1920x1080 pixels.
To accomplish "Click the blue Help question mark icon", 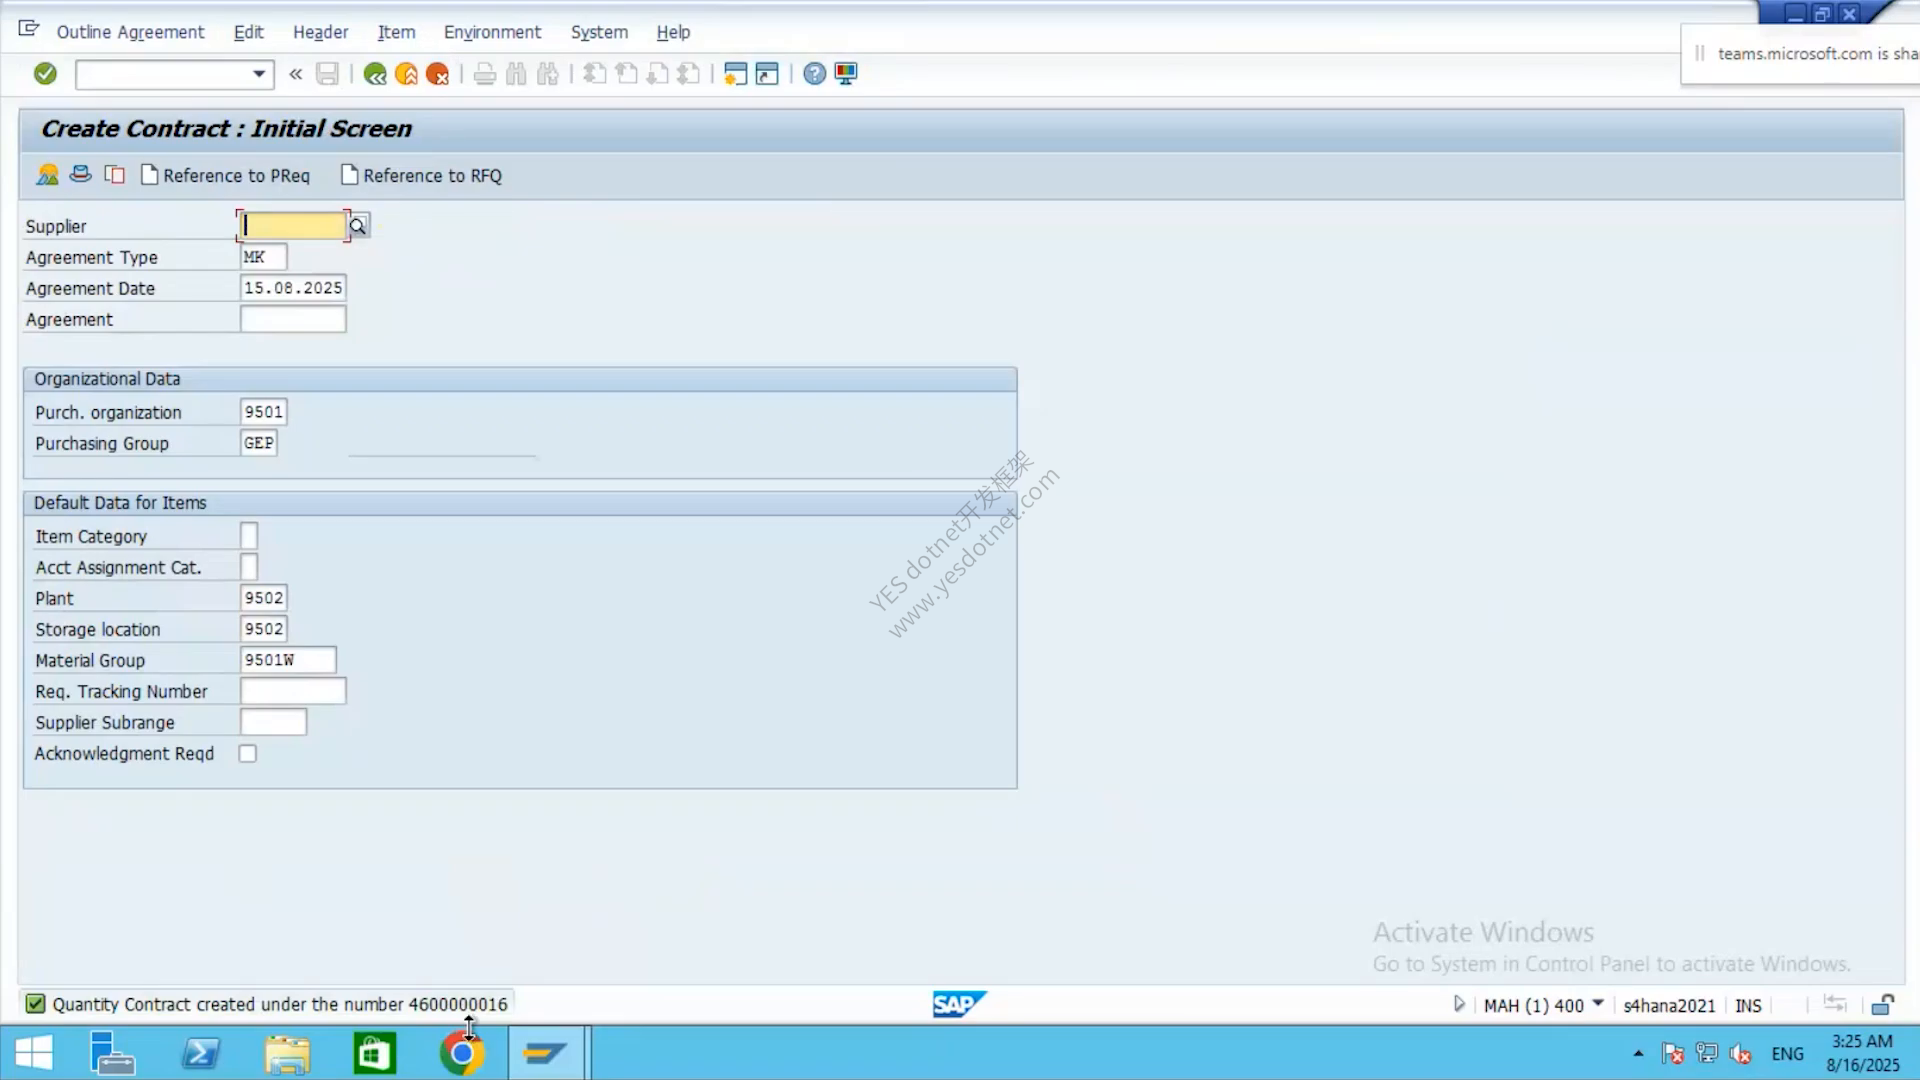I will 815,74.
